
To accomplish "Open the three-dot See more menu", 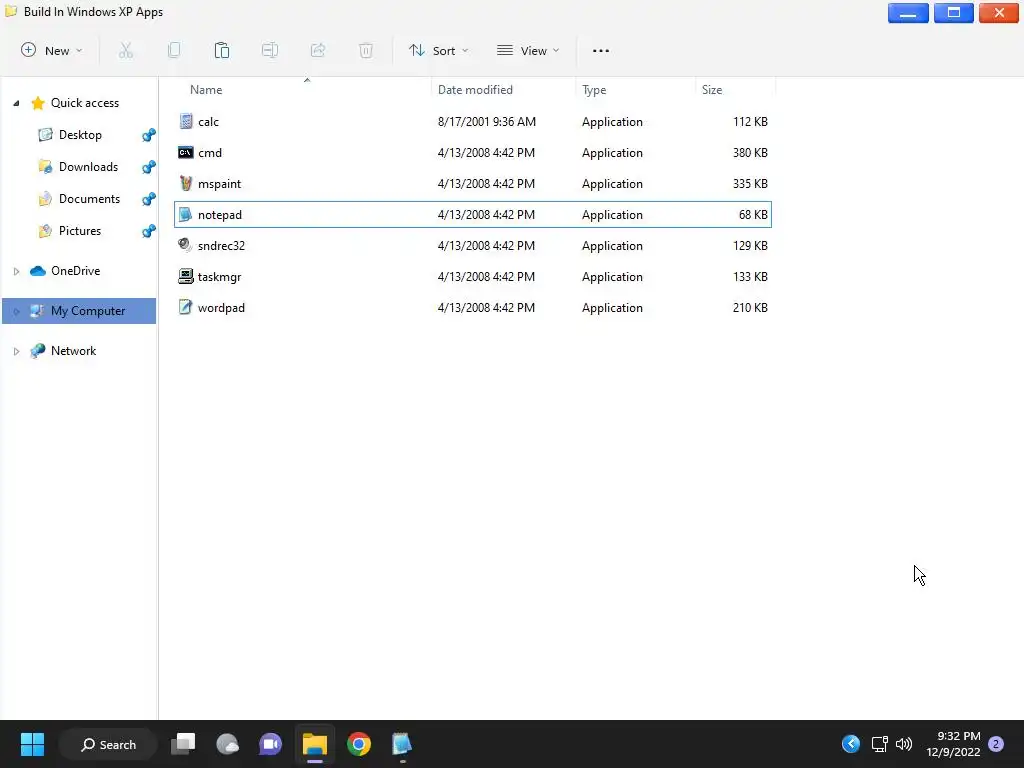I will 601,50.
